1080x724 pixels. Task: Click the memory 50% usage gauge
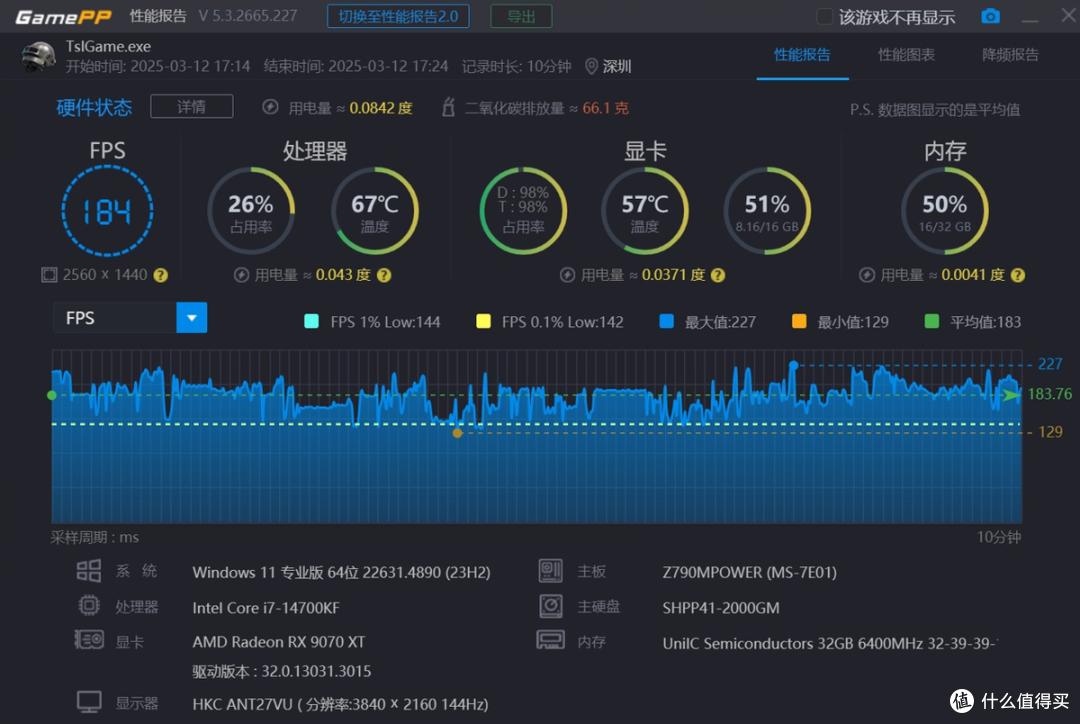944,211
